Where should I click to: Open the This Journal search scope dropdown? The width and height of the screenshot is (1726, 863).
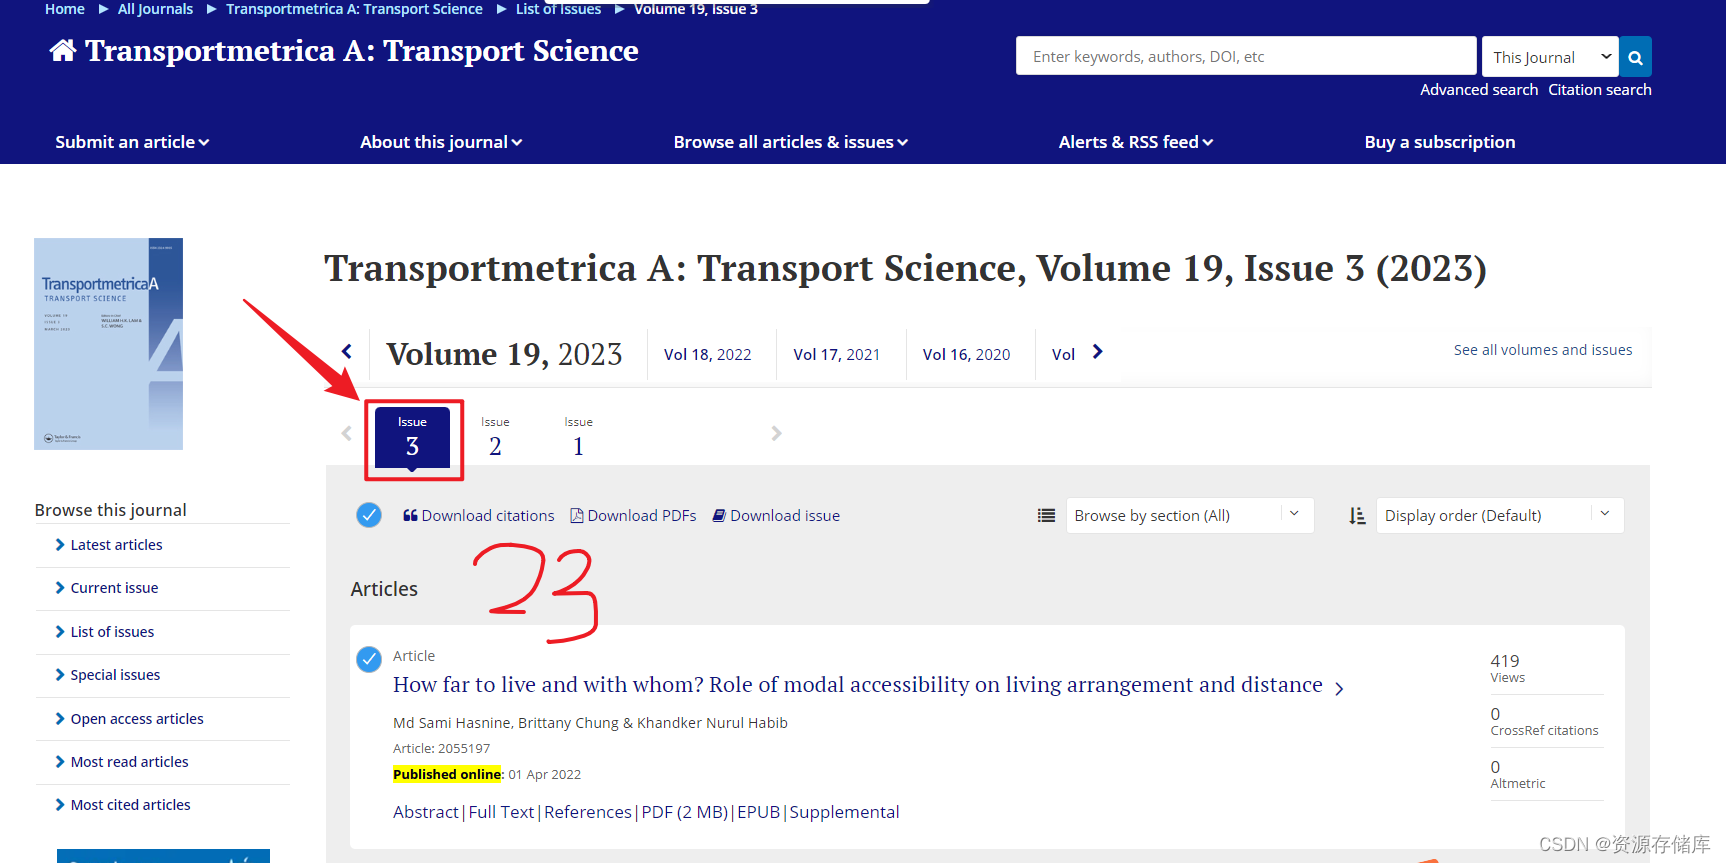(x=1549, y=56)
